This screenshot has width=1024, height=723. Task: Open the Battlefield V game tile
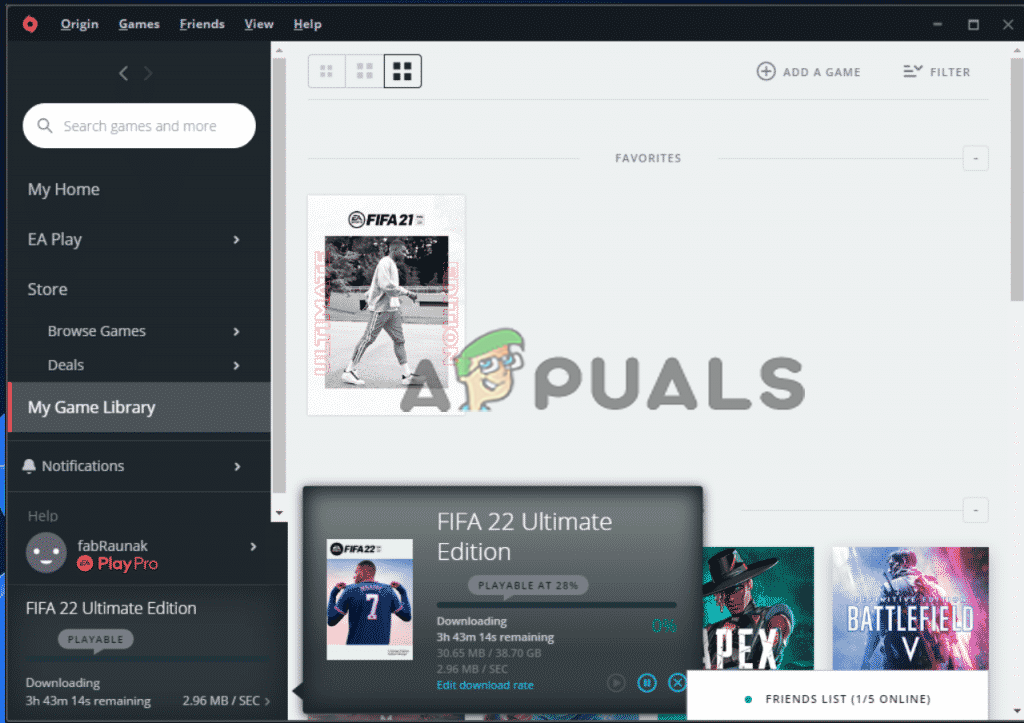[910, 608]
